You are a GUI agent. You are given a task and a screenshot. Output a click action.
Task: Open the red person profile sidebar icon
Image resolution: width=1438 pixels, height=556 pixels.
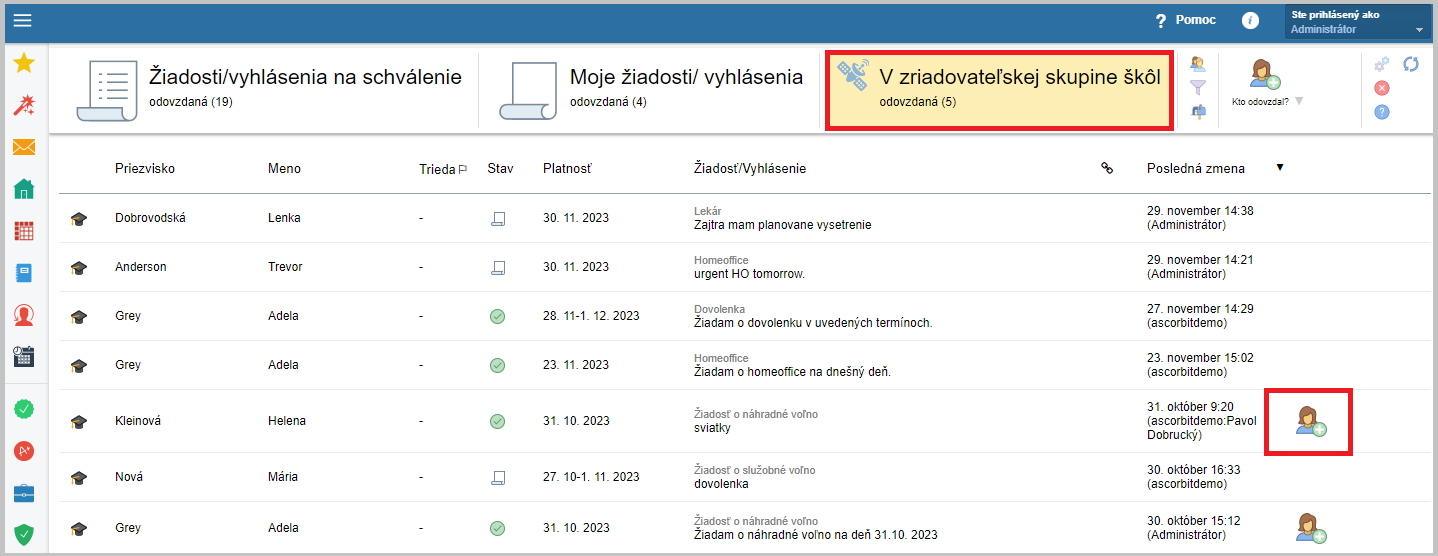pos(24,315)
